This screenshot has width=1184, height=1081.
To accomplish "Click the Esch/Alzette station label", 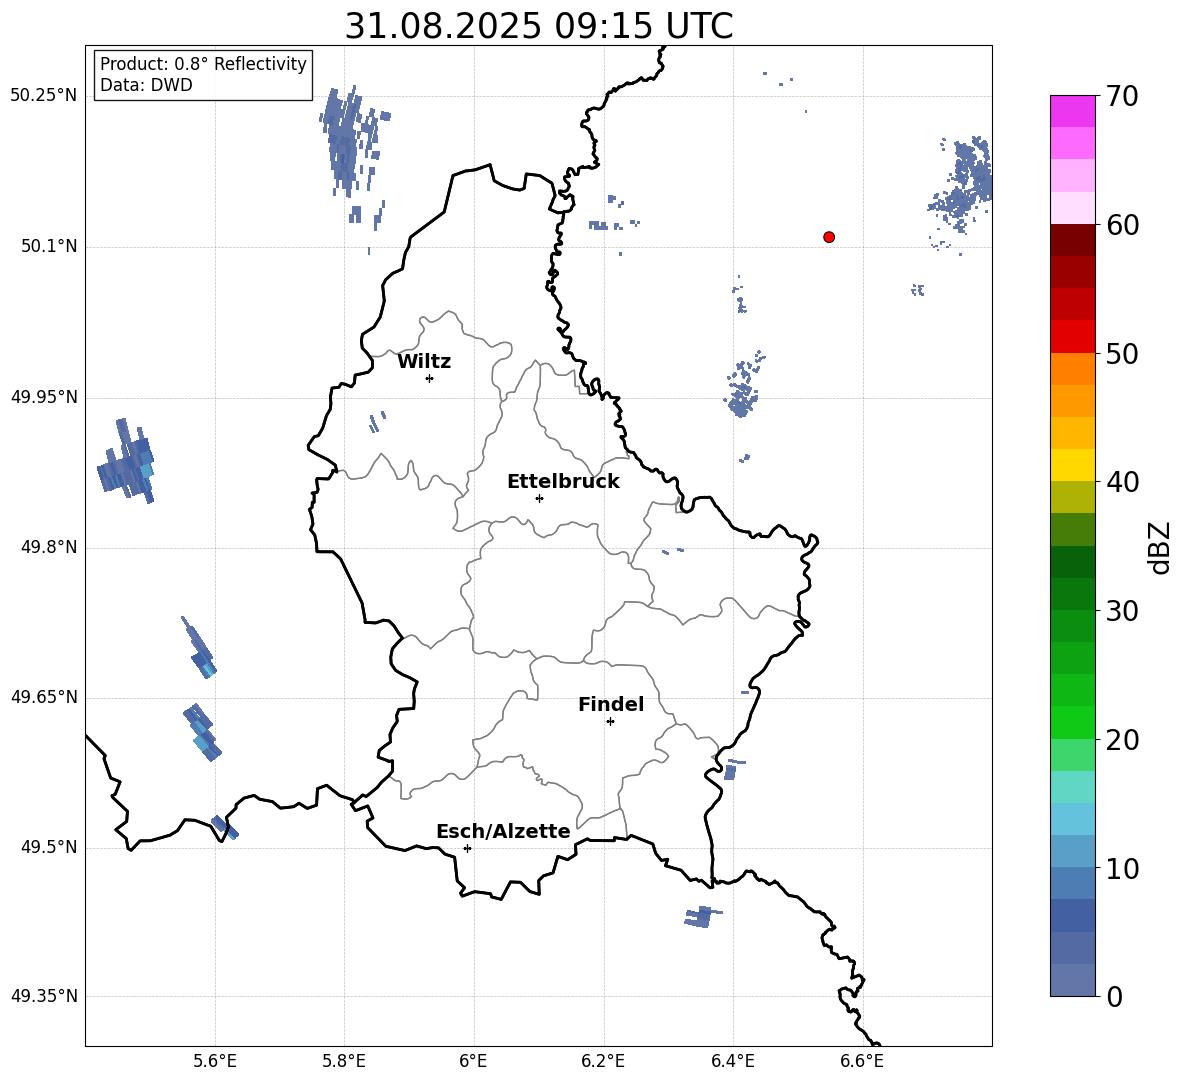I will [503, 831].
